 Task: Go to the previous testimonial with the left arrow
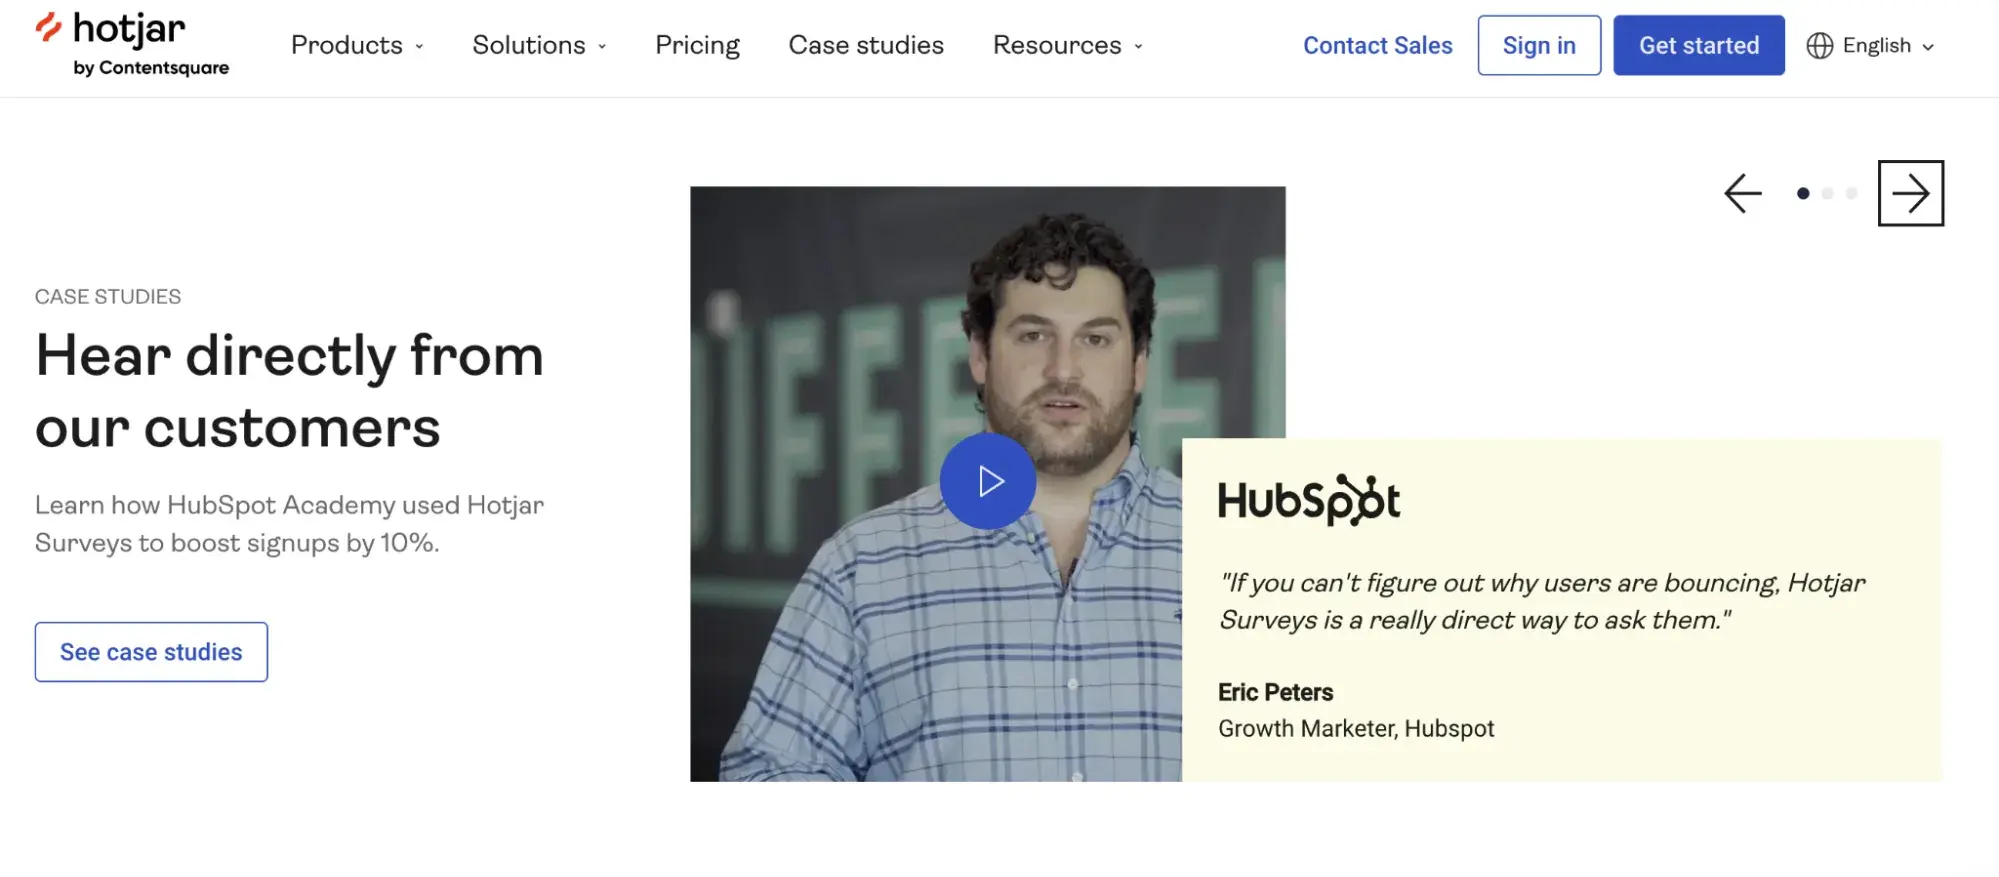click(x=1742, y=193)
